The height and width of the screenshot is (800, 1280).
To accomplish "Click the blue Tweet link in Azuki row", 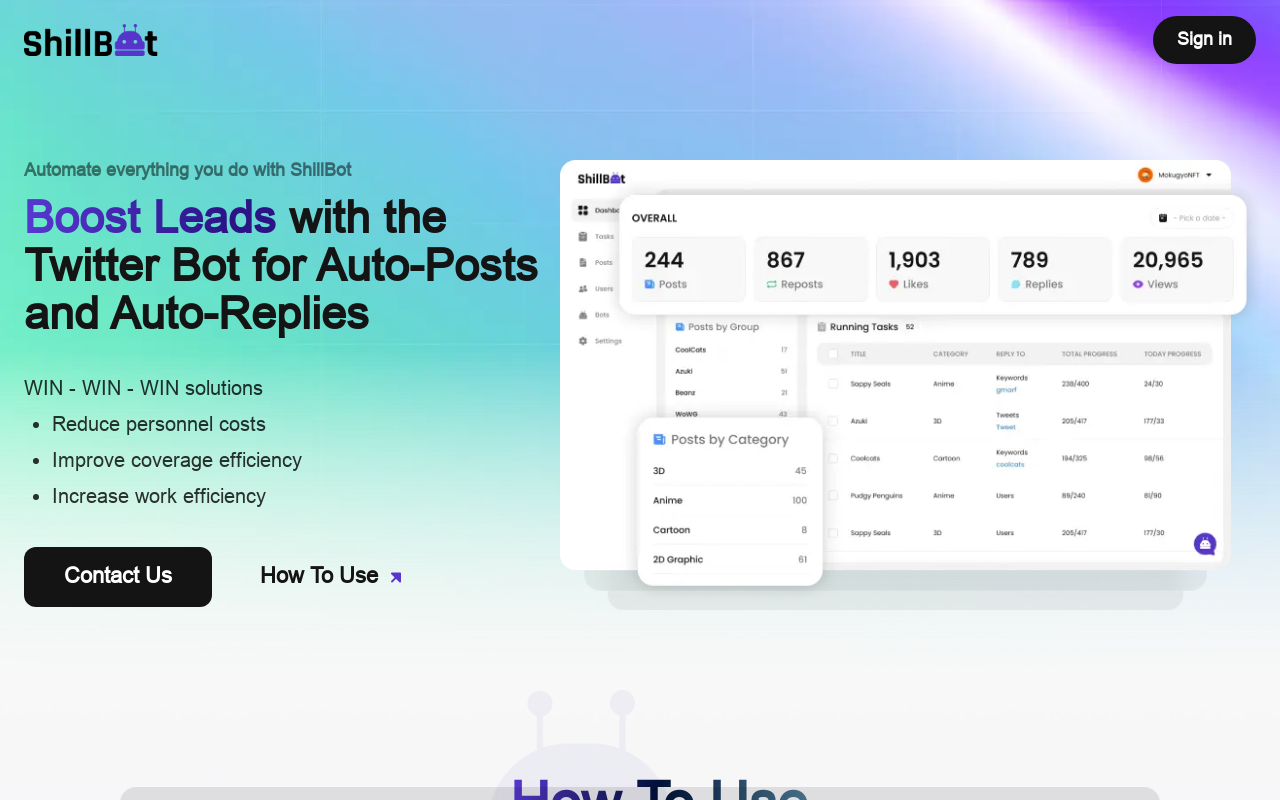I will (x=1006, y=427).
